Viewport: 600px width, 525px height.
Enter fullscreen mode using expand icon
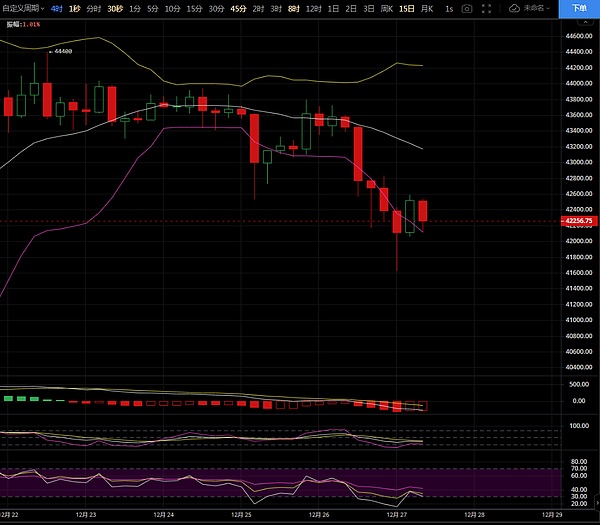coord(487,8)
